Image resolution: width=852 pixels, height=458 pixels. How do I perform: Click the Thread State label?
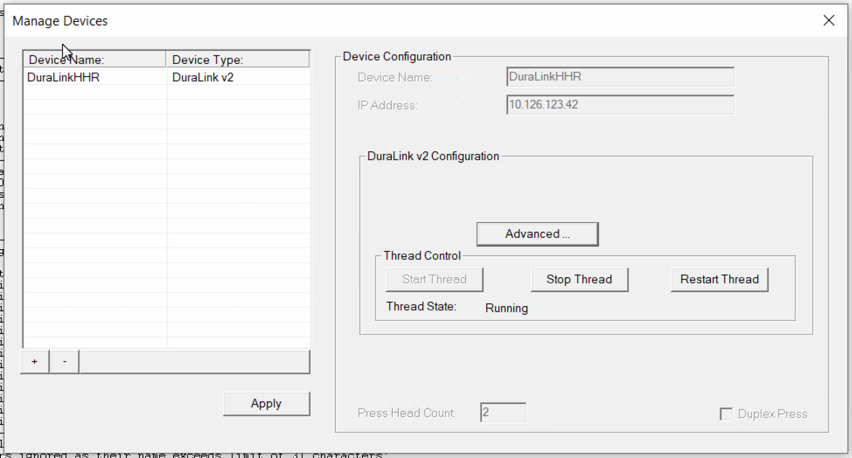[x=421, y=306]
